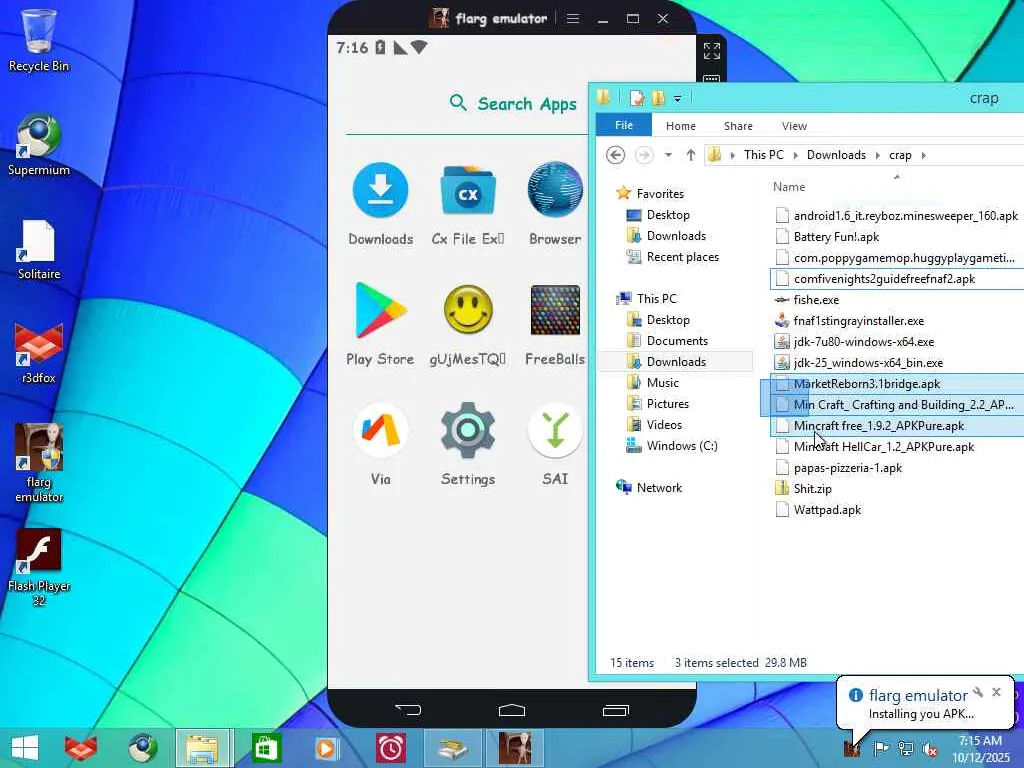Select fnaf1stingrayinstaller.exe file
Screen dimensions: 1024x768
(858, 321)
